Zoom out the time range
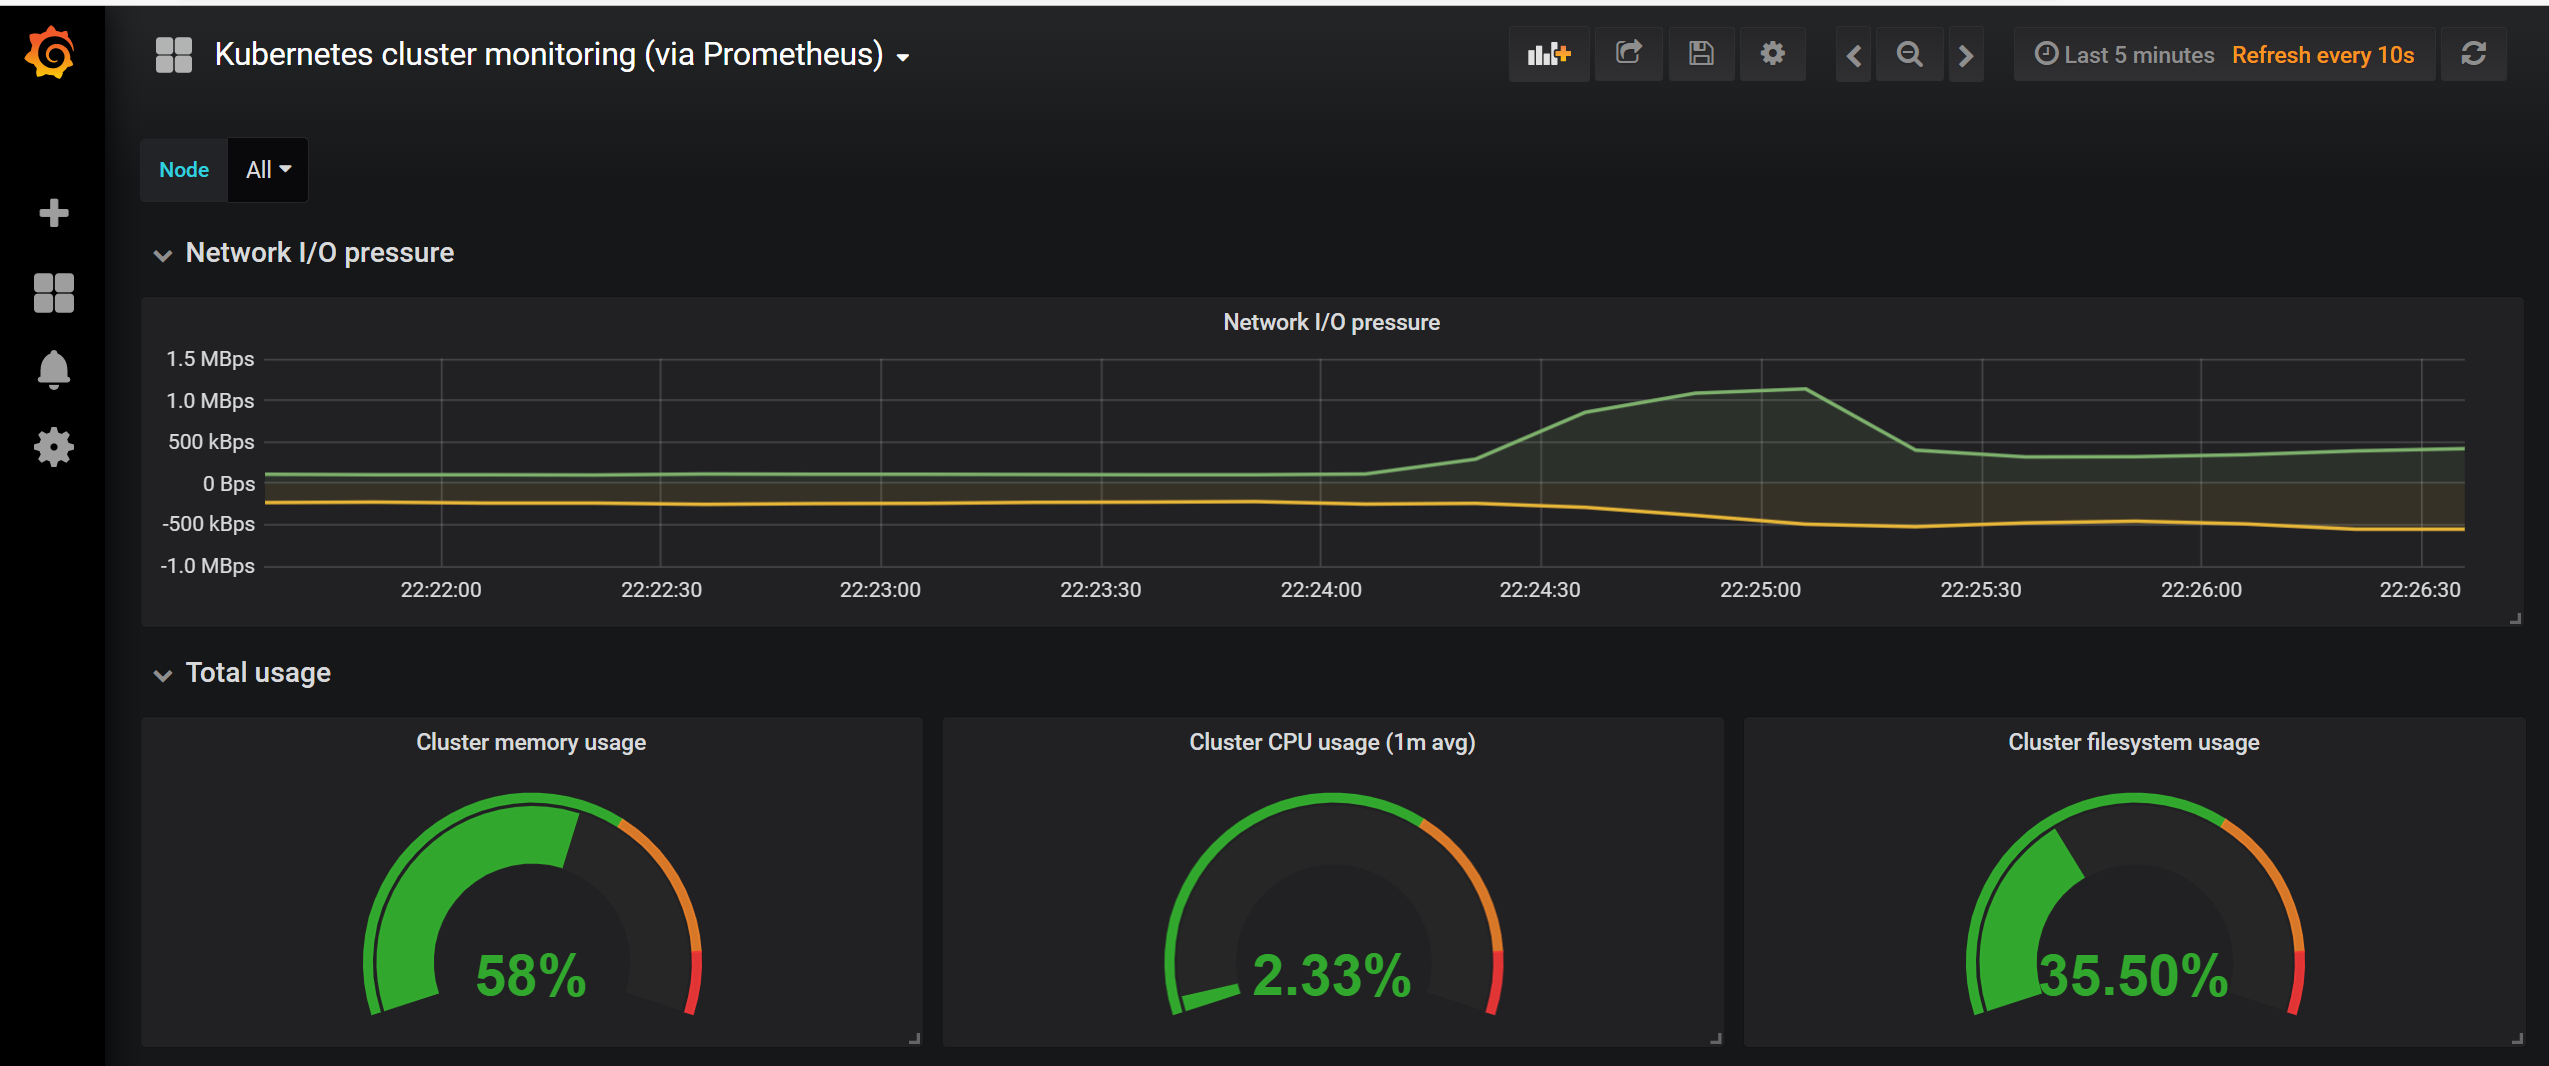The image size is (2549, 1066). [1909, 55]
